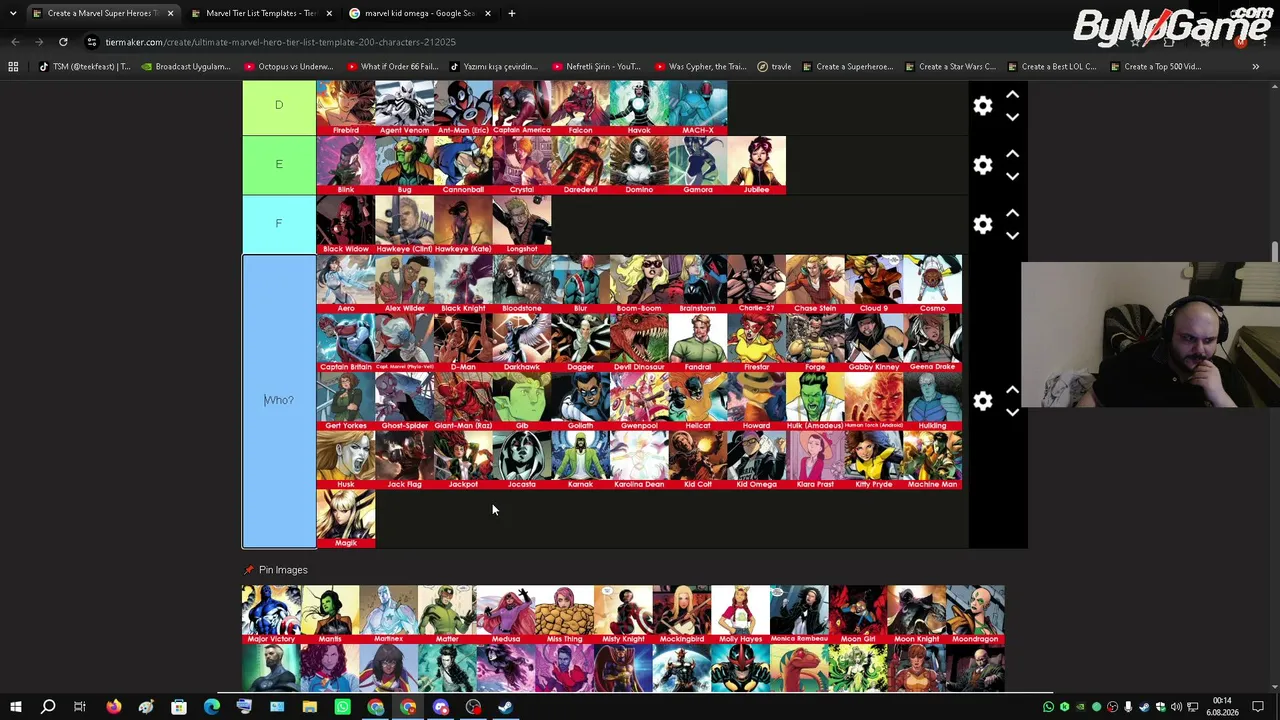Open WhatsApp from the taskbar
Image resolution: width=1280 pixels, height=720 pixels.
342,707
